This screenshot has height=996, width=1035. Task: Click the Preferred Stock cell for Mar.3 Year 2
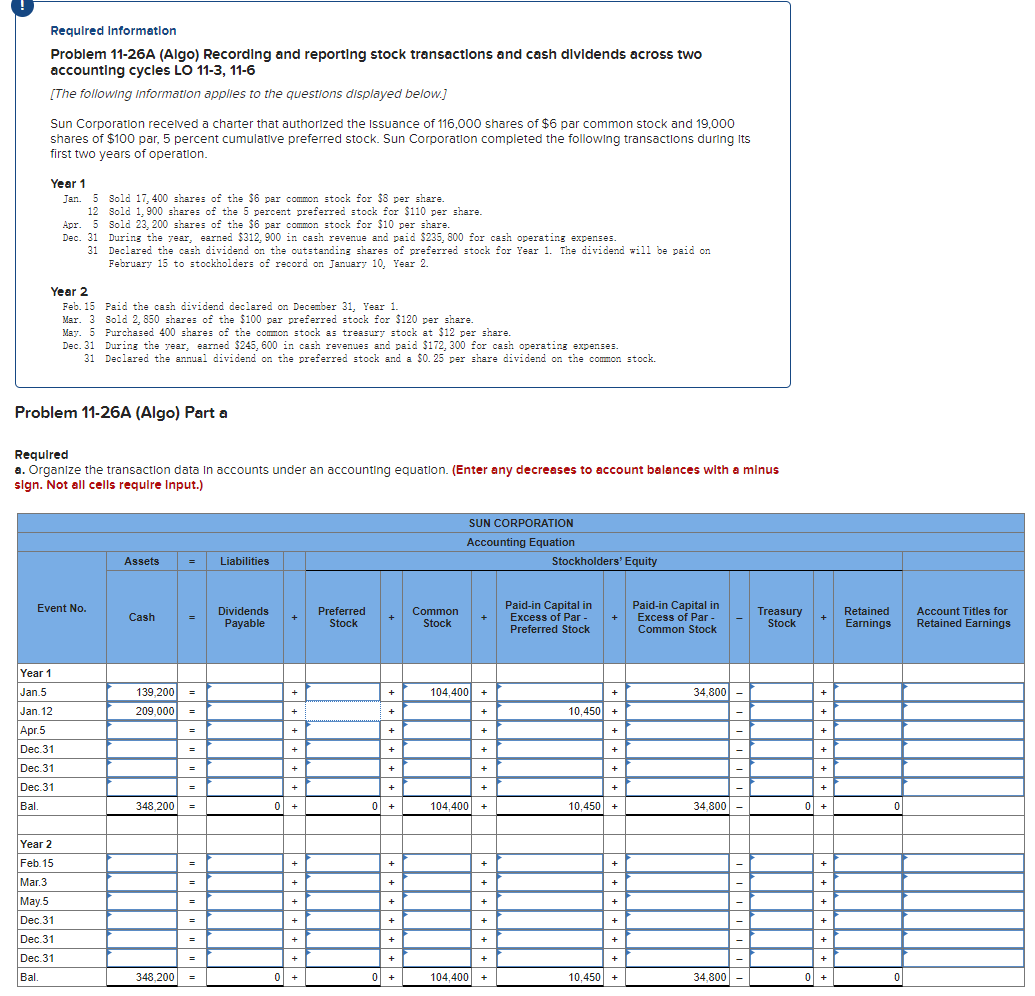(343, 882)
